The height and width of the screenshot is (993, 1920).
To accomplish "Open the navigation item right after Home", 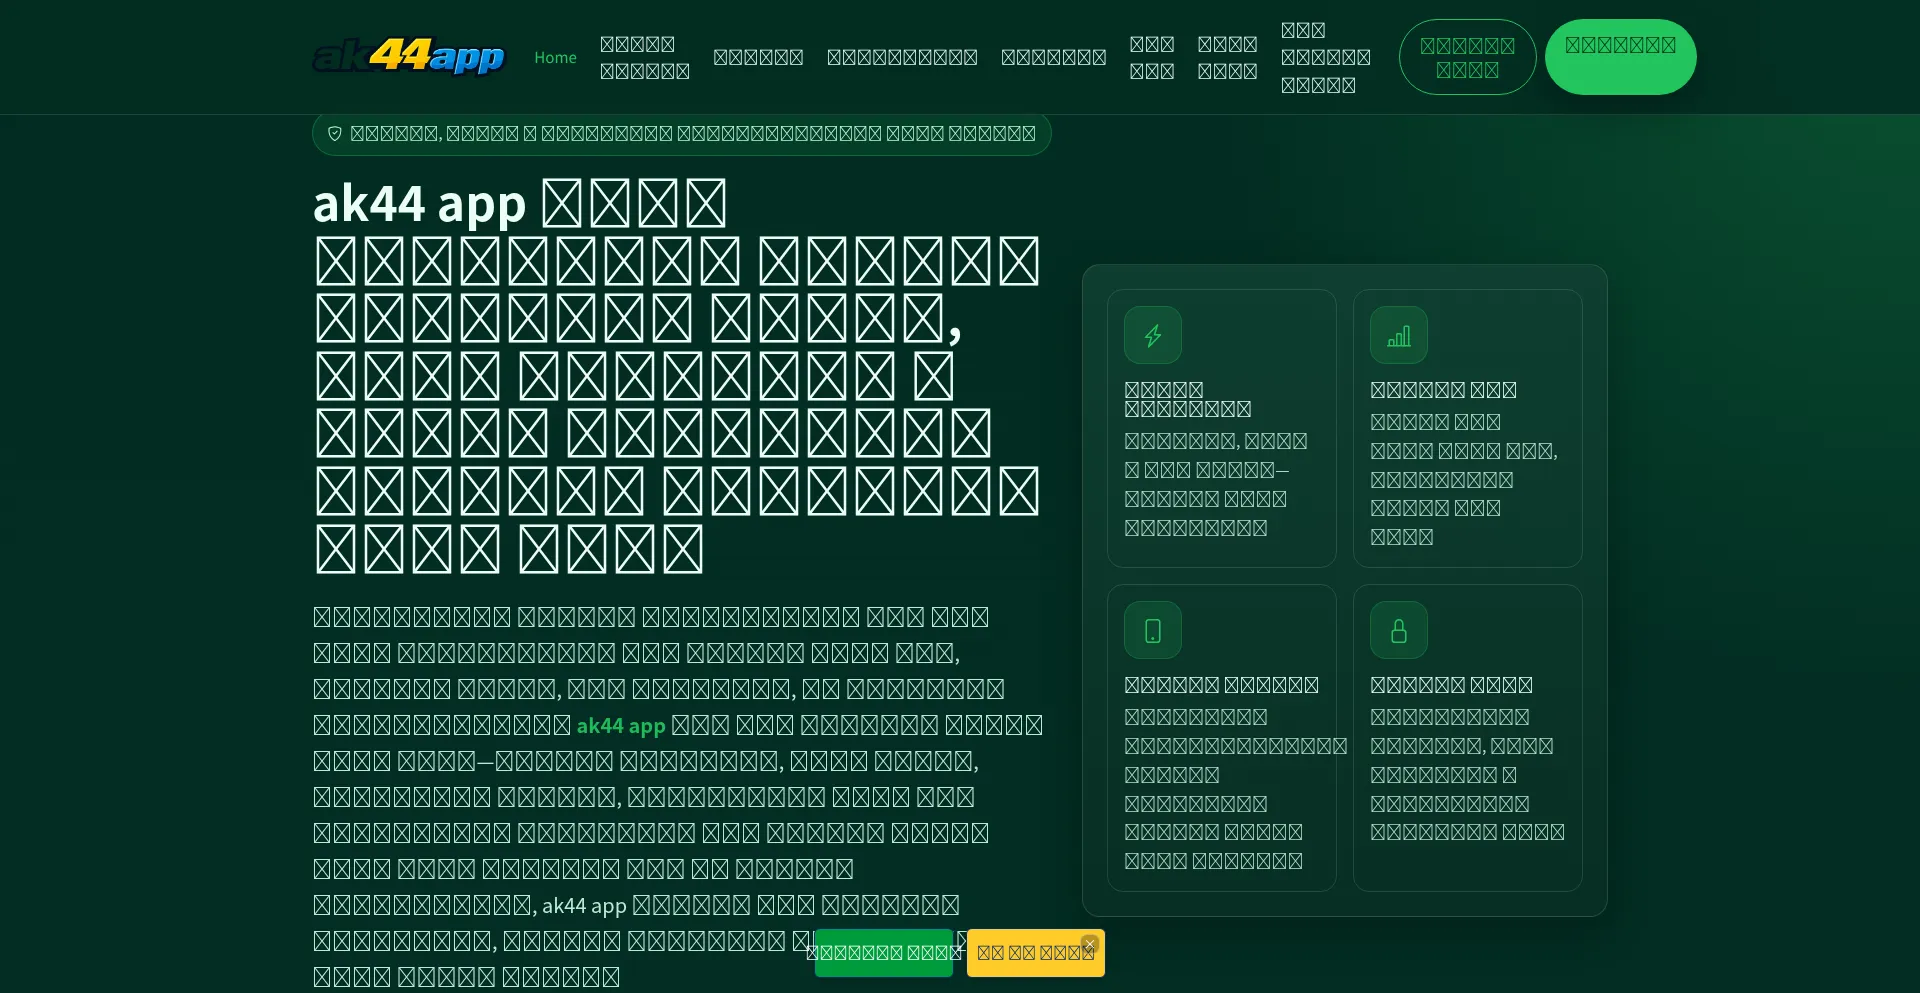I will [x=645, y=57].
